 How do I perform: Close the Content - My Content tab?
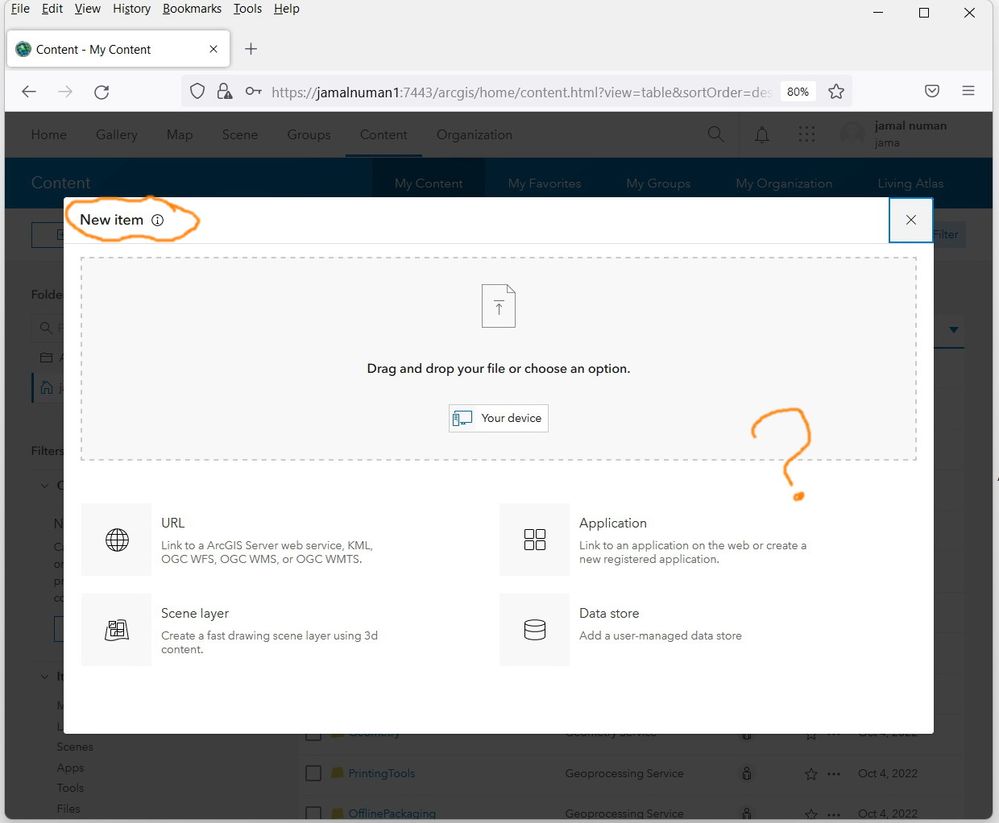(213, 49)
